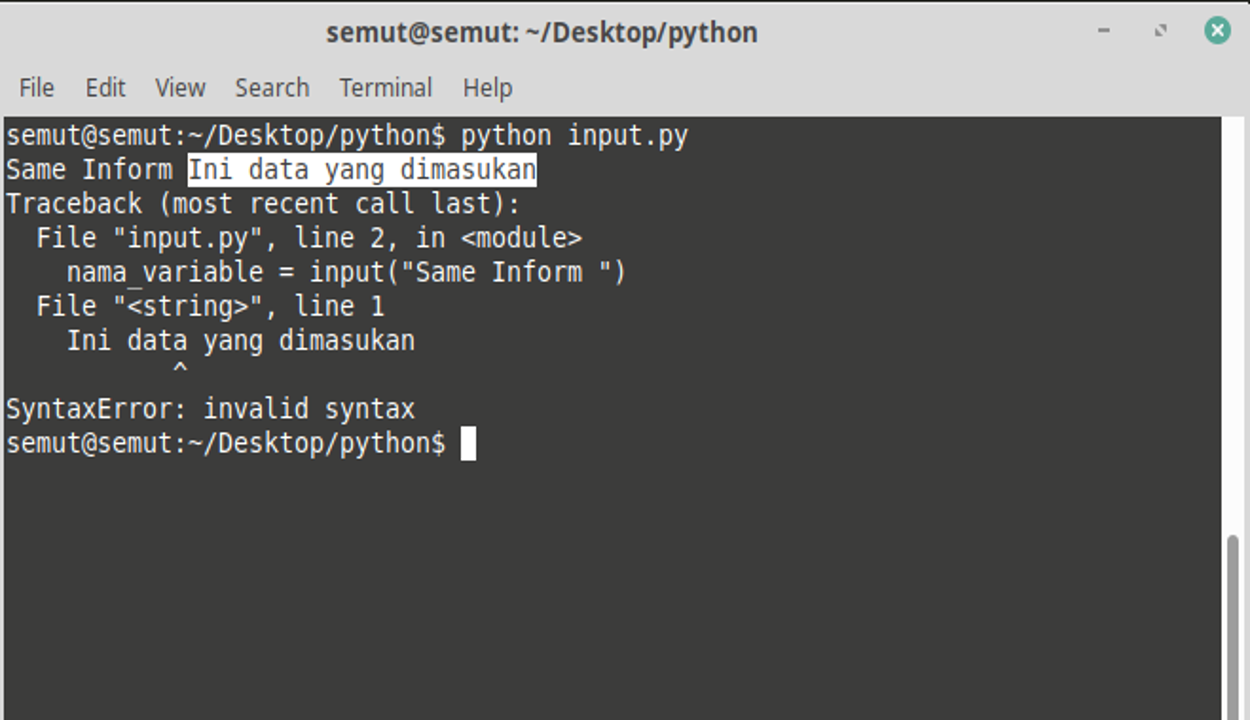
Task: Open the Search menu
Action: point(272,88)
